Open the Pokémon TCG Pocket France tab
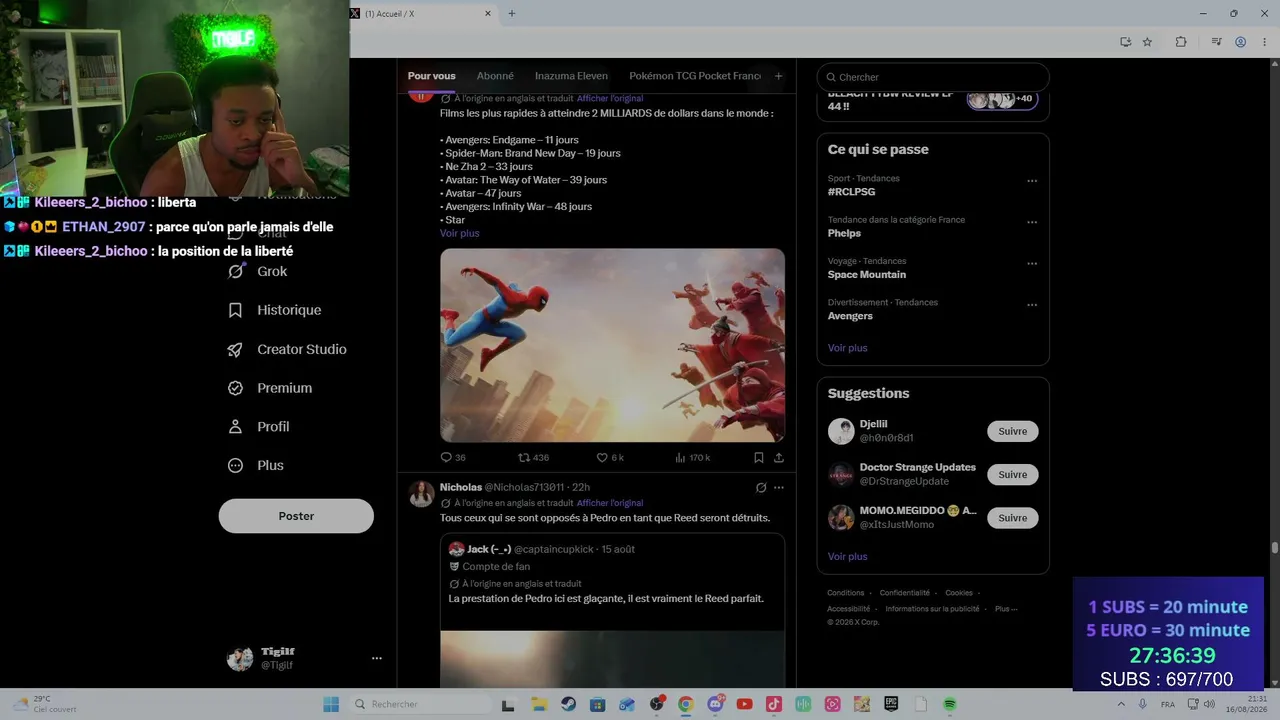The height and width of the screenshot is (720, 1280). (x=695, y=76)
